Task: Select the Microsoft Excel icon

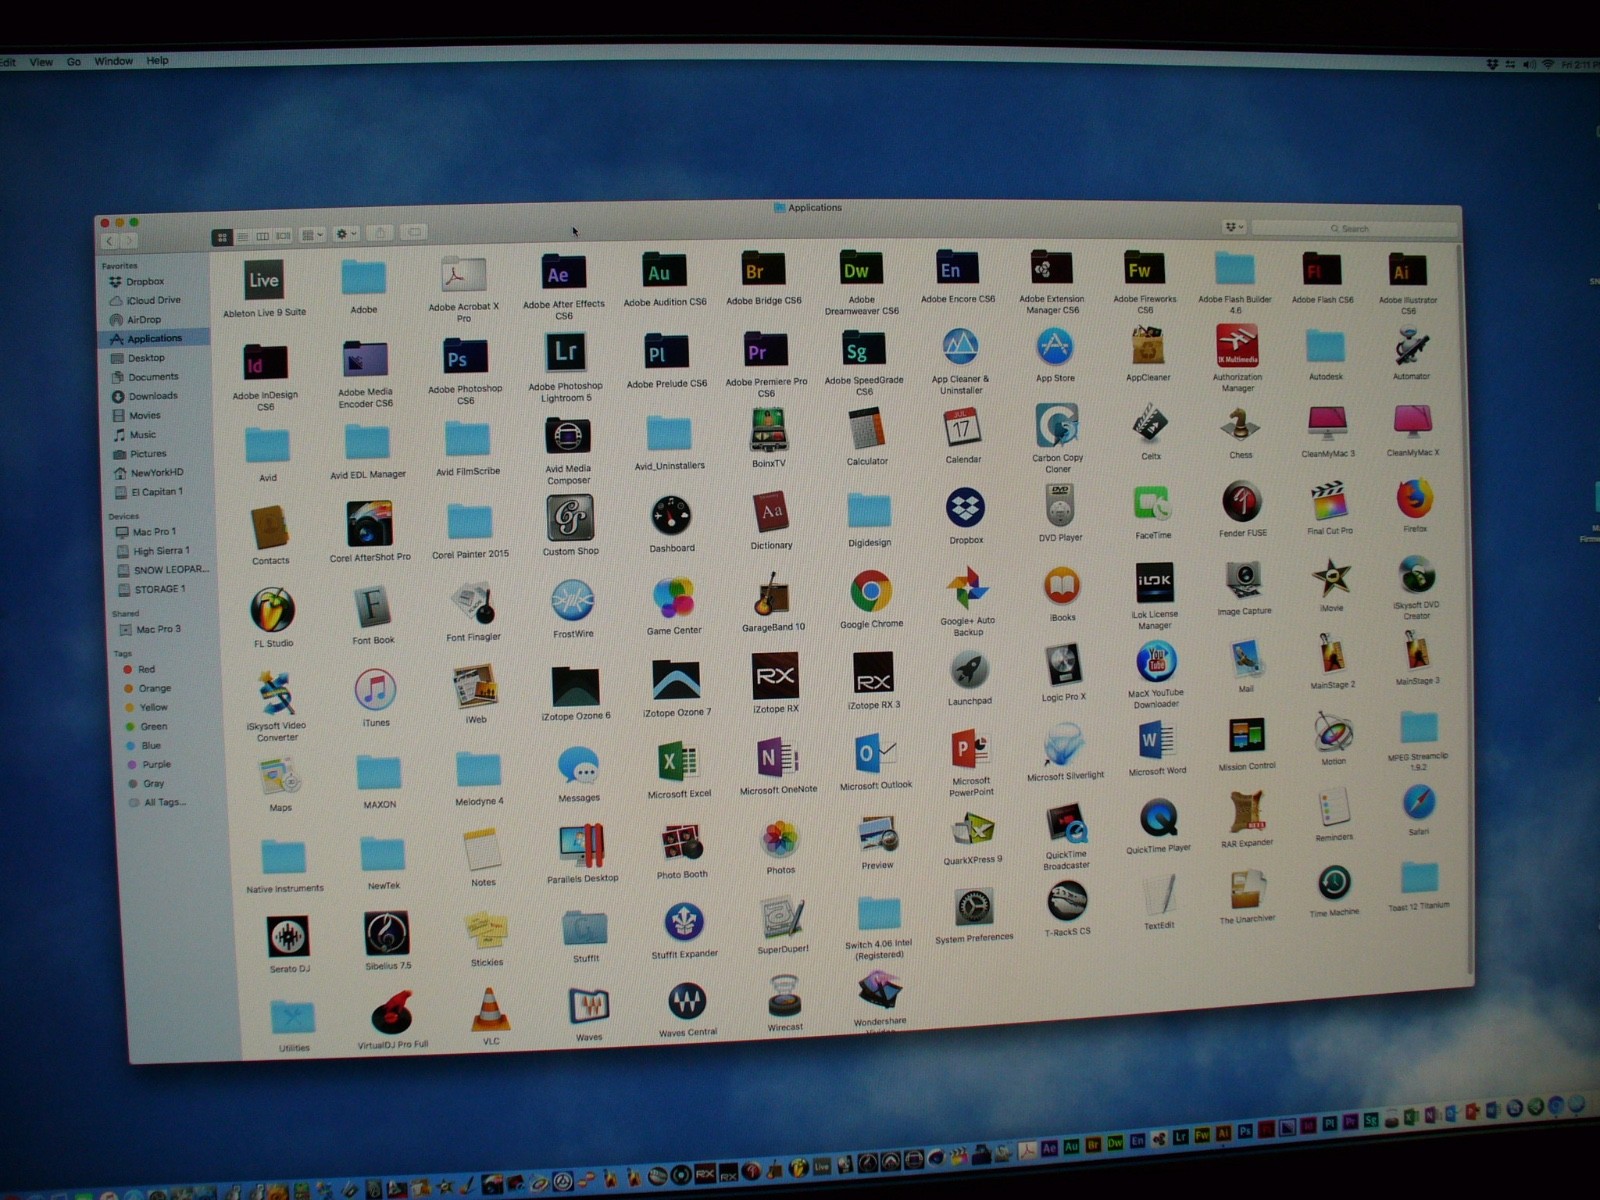Action: pyautogui.click(x=678, y=762)
